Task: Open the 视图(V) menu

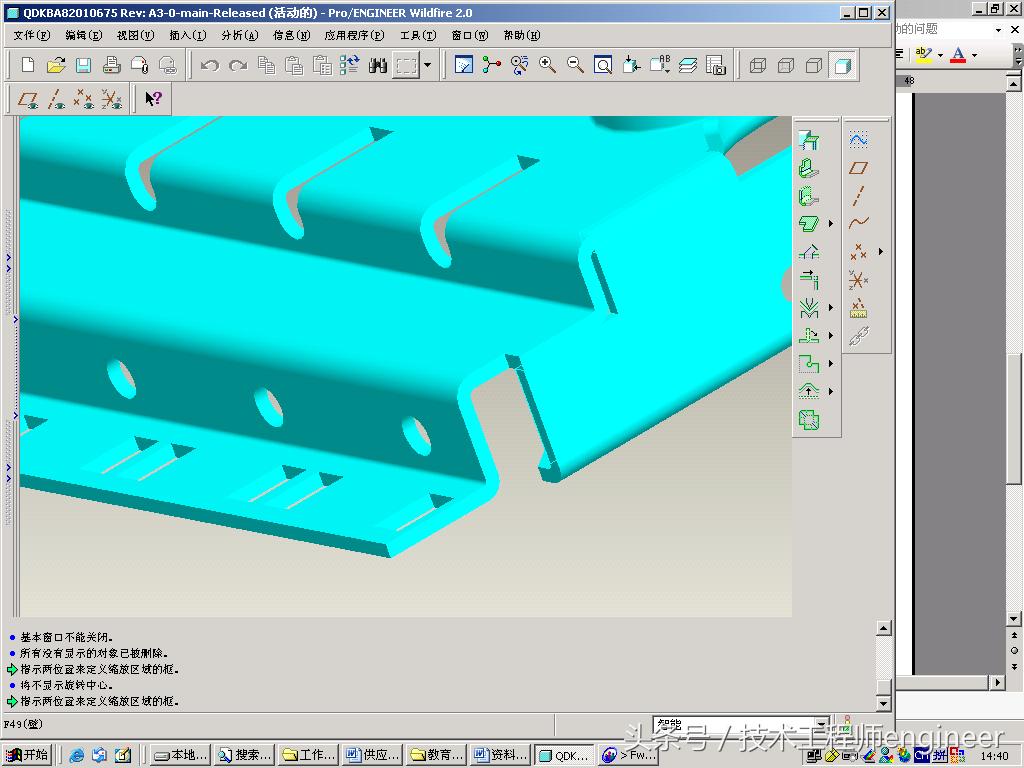Action: point(135,35)
